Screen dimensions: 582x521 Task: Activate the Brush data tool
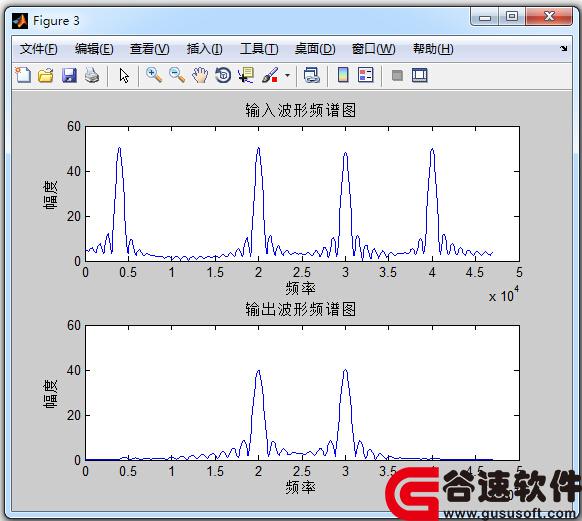pyautogui.click(x=270, y=75)
